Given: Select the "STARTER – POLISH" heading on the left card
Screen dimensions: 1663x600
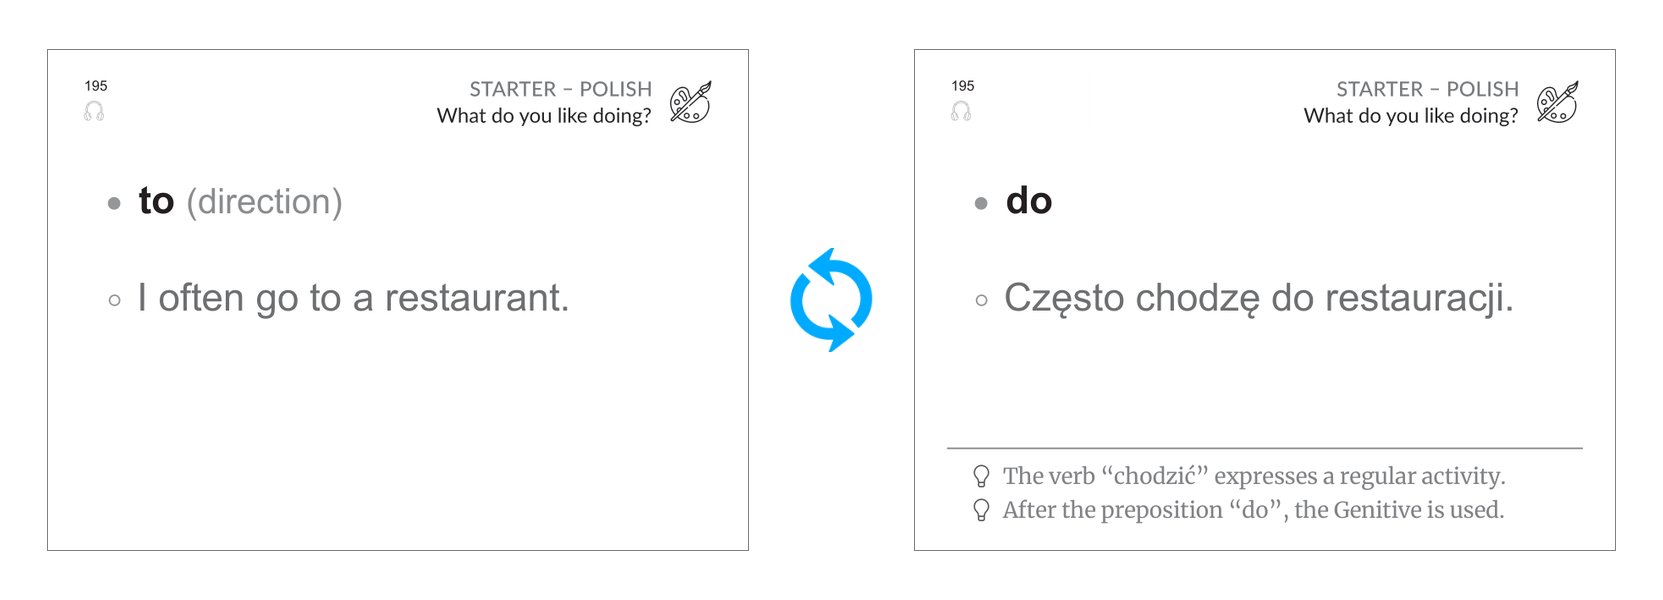Looking at the screenshot, I should [560, 89].
